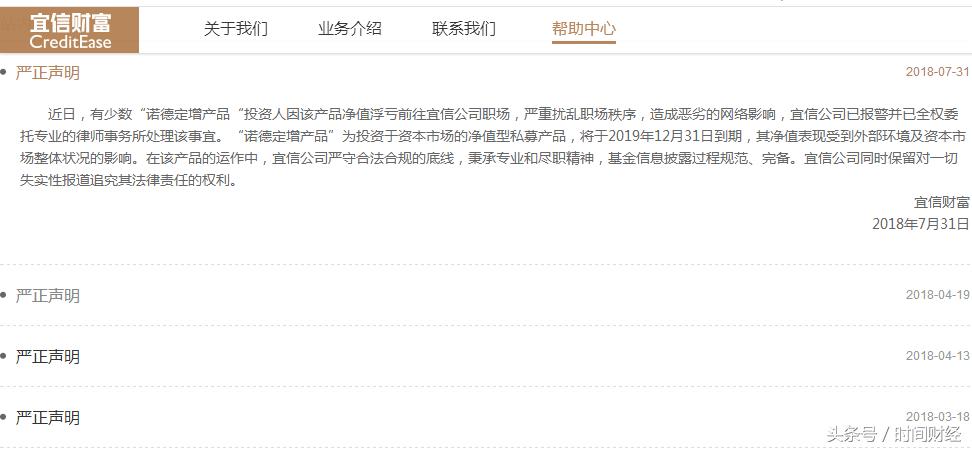The image size is (972, 449).
Task: Click the date 2018-07-31
Action: pyautogui.click(x=937, y=72)
